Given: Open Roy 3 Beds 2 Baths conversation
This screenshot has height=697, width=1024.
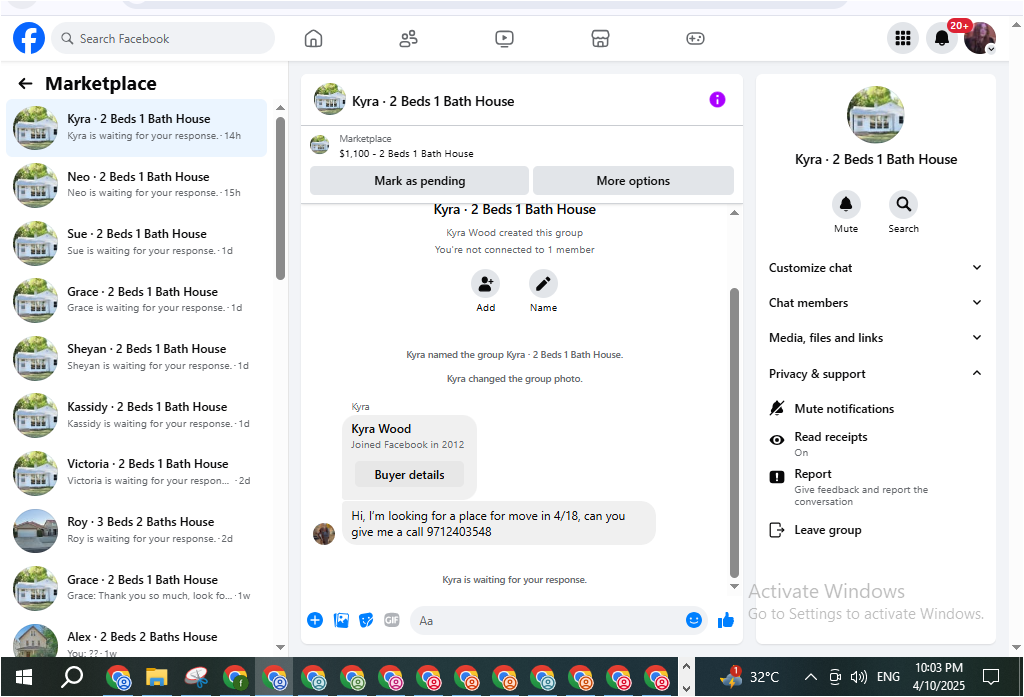Looking at the screenshot, I should [x=136, y=530].
